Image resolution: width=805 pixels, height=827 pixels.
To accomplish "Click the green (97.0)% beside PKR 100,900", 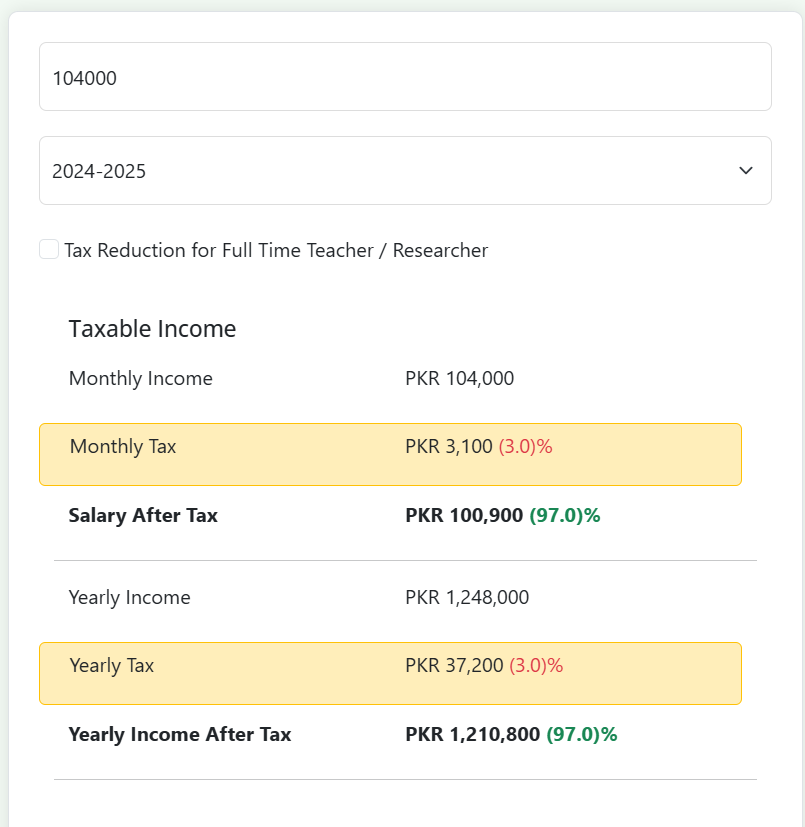I will (565, 515).
